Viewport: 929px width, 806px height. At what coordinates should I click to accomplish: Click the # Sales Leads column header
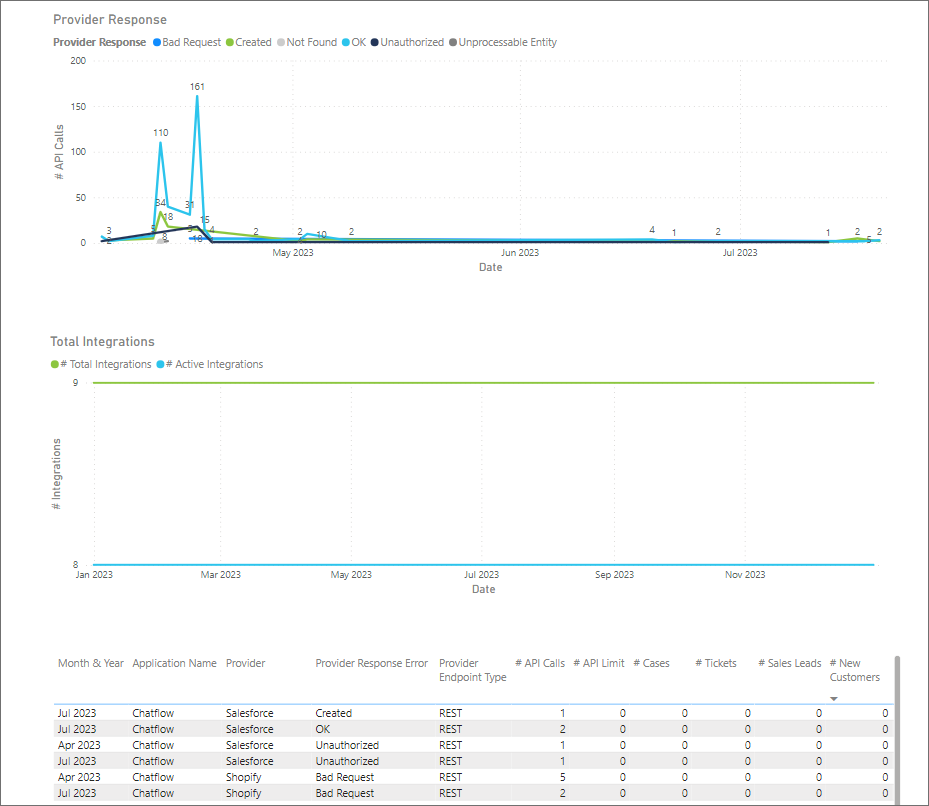[x=789, y=663]
